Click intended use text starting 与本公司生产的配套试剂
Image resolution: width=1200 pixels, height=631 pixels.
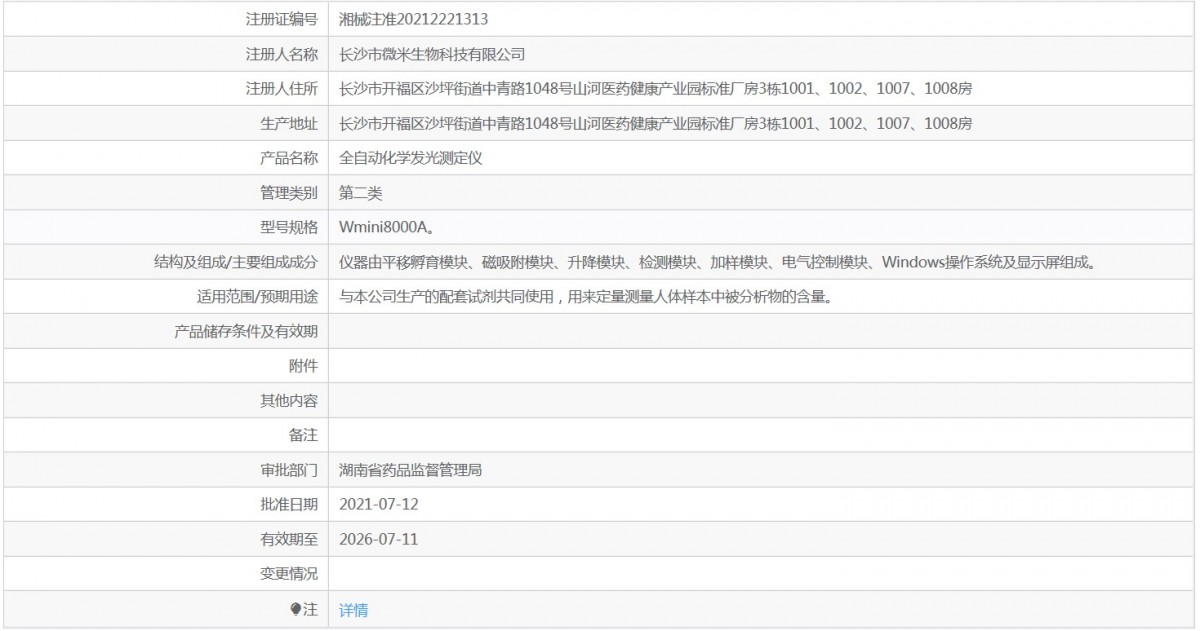click(586, 297)
